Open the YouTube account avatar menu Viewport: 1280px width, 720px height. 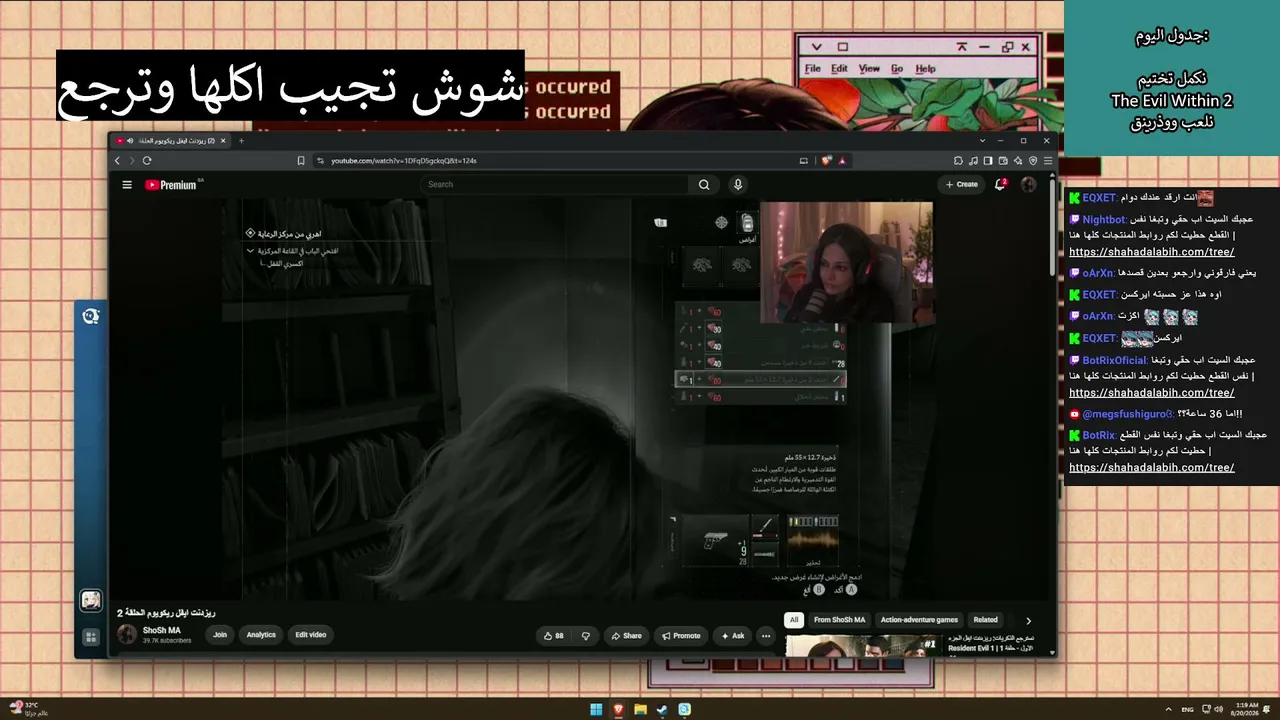click(1028, 184)
